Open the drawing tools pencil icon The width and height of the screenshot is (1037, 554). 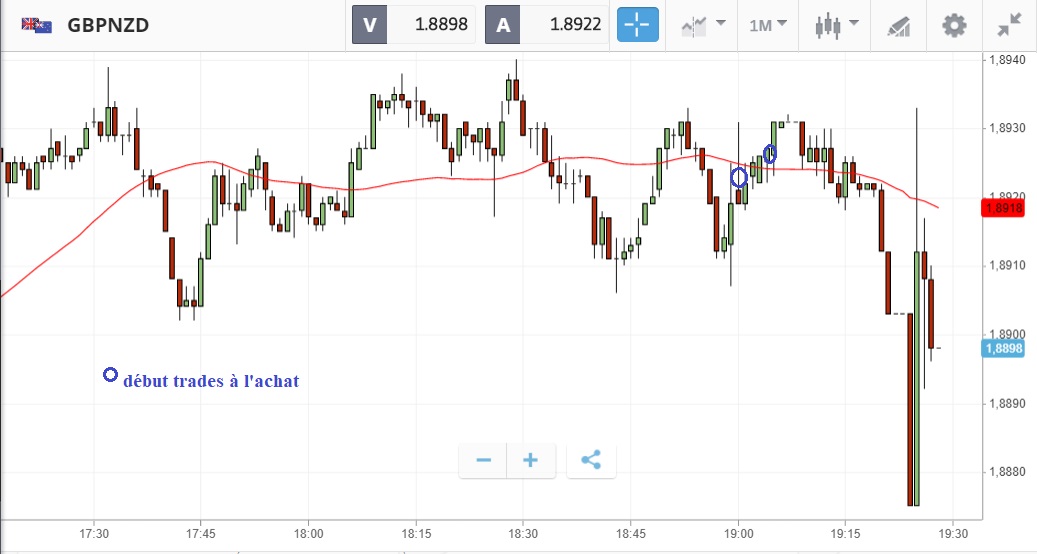pyautogui.click(x=899, y=25)
